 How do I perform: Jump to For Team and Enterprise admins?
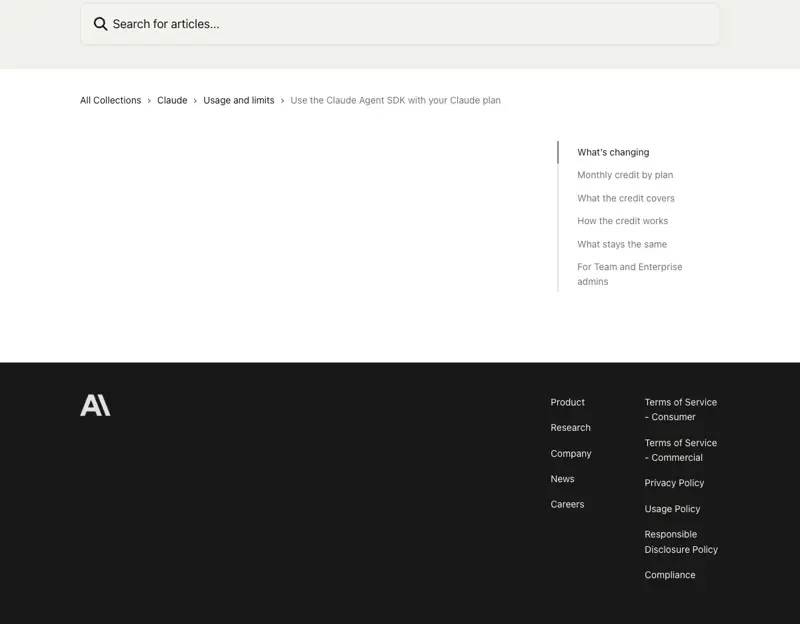(x=630, y=274)
